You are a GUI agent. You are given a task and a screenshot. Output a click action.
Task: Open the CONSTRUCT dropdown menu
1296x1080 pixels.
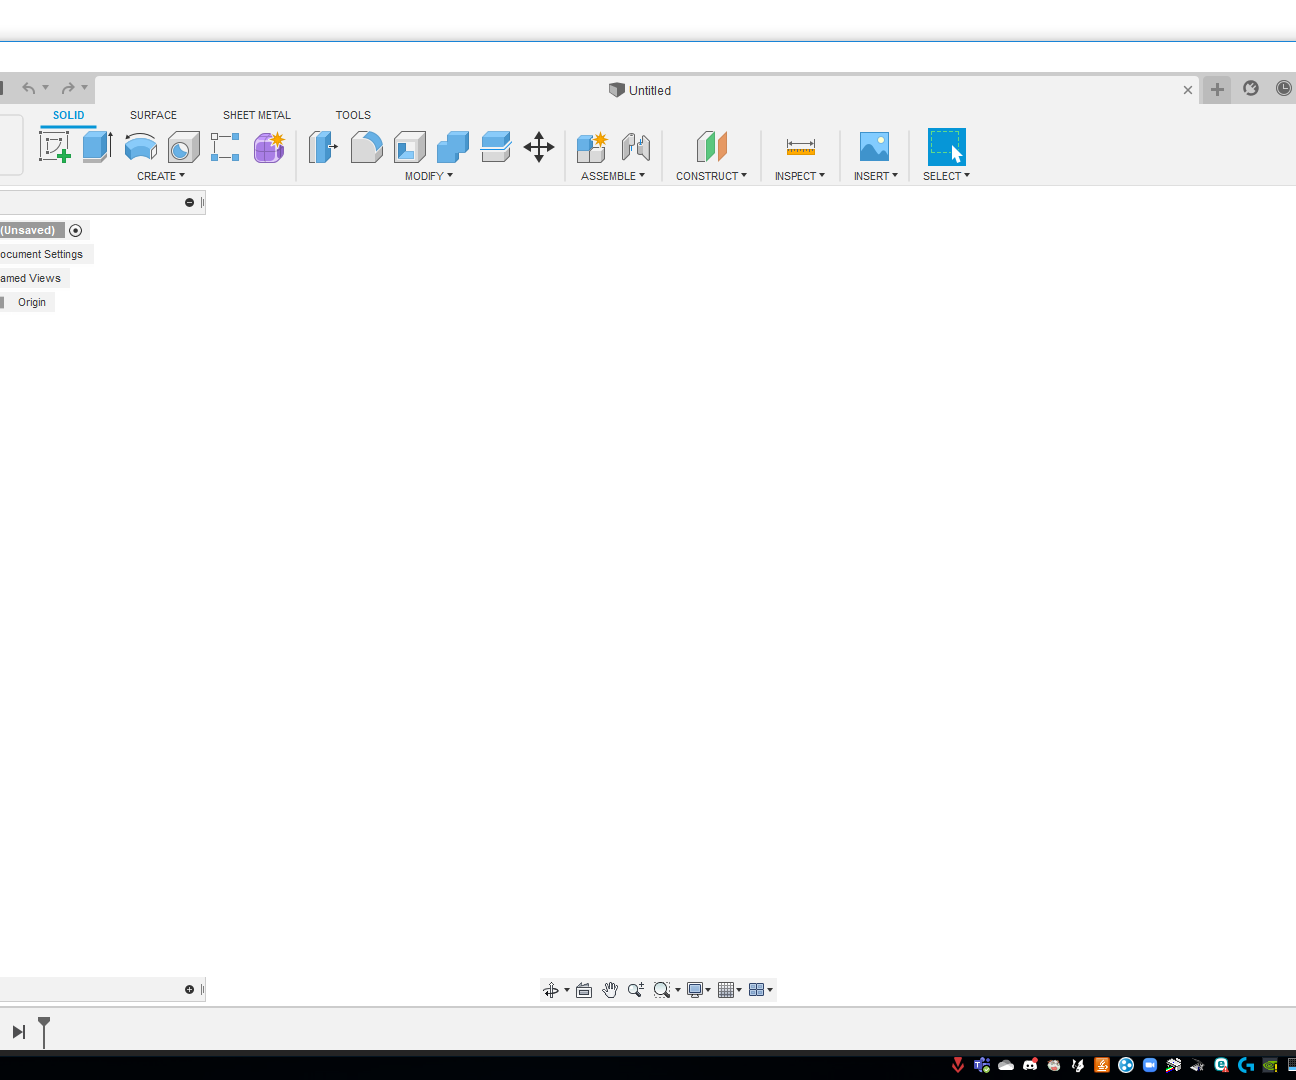[x=711, y=176]
